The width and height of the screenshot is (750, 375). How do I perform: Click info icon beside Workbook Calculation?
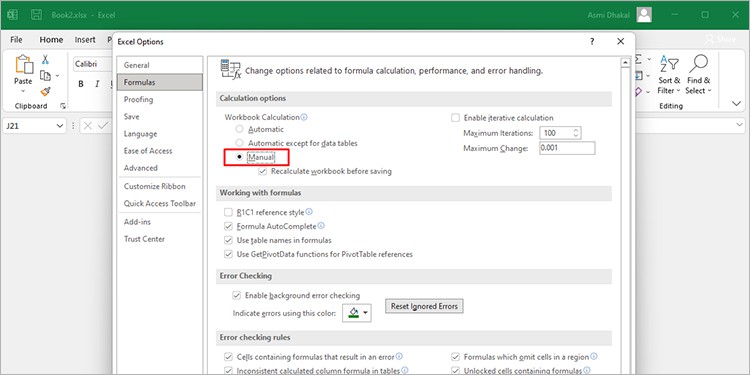(x=304, y=117)
